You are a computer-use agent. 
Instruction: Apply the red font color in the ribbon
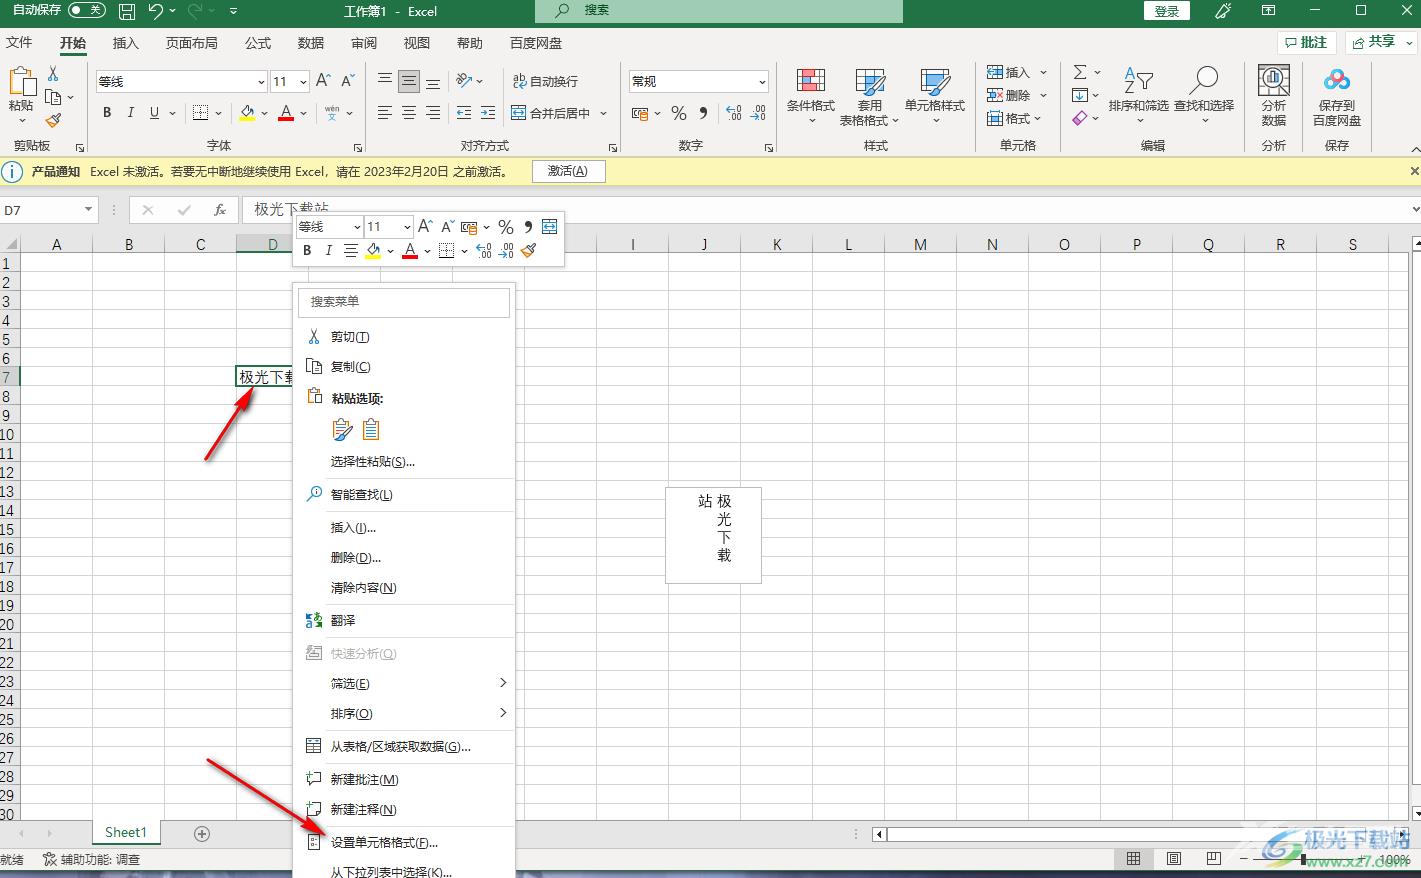pyautogui.click(x=286, y=113)
